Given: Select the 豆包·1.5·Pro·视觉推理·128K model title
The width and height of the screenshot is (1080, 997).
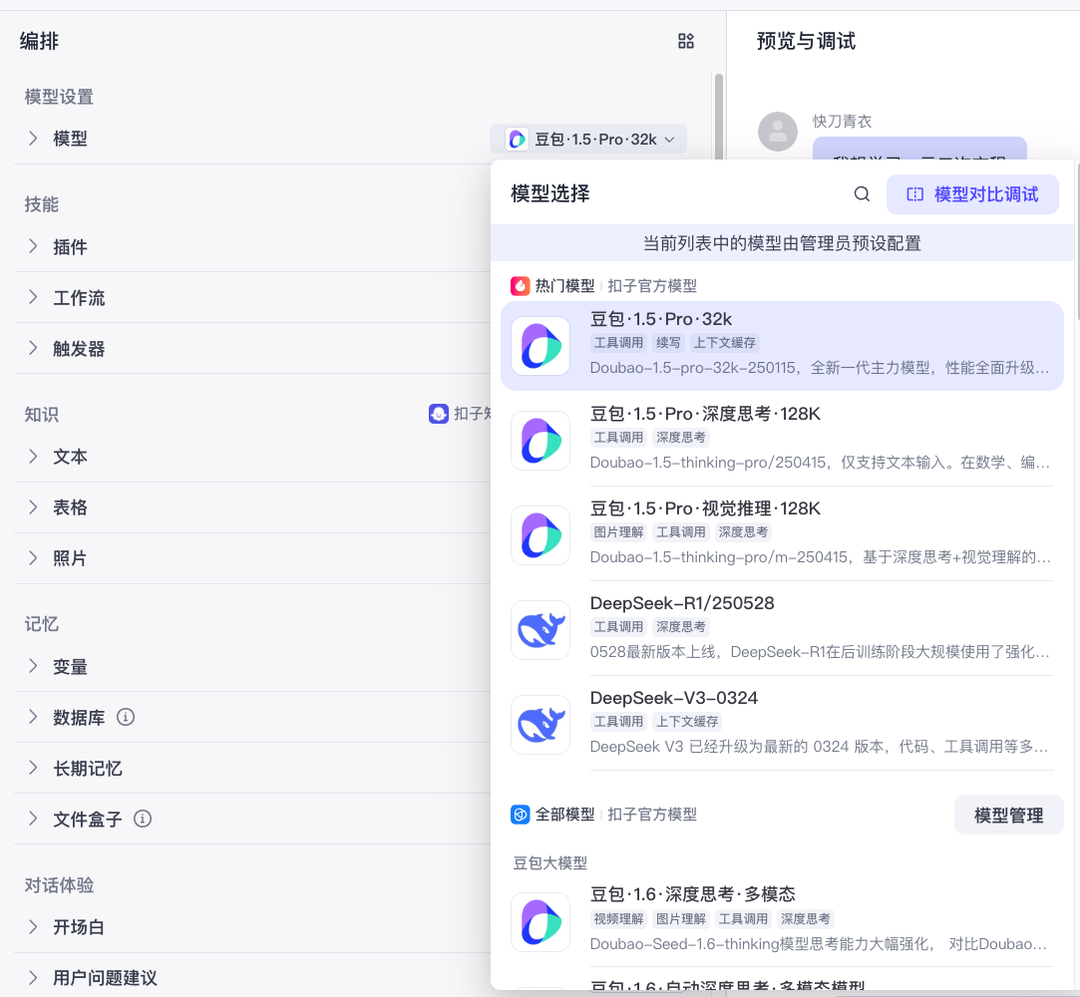Looking at the screenshot, I should click(x=705, y=508).
